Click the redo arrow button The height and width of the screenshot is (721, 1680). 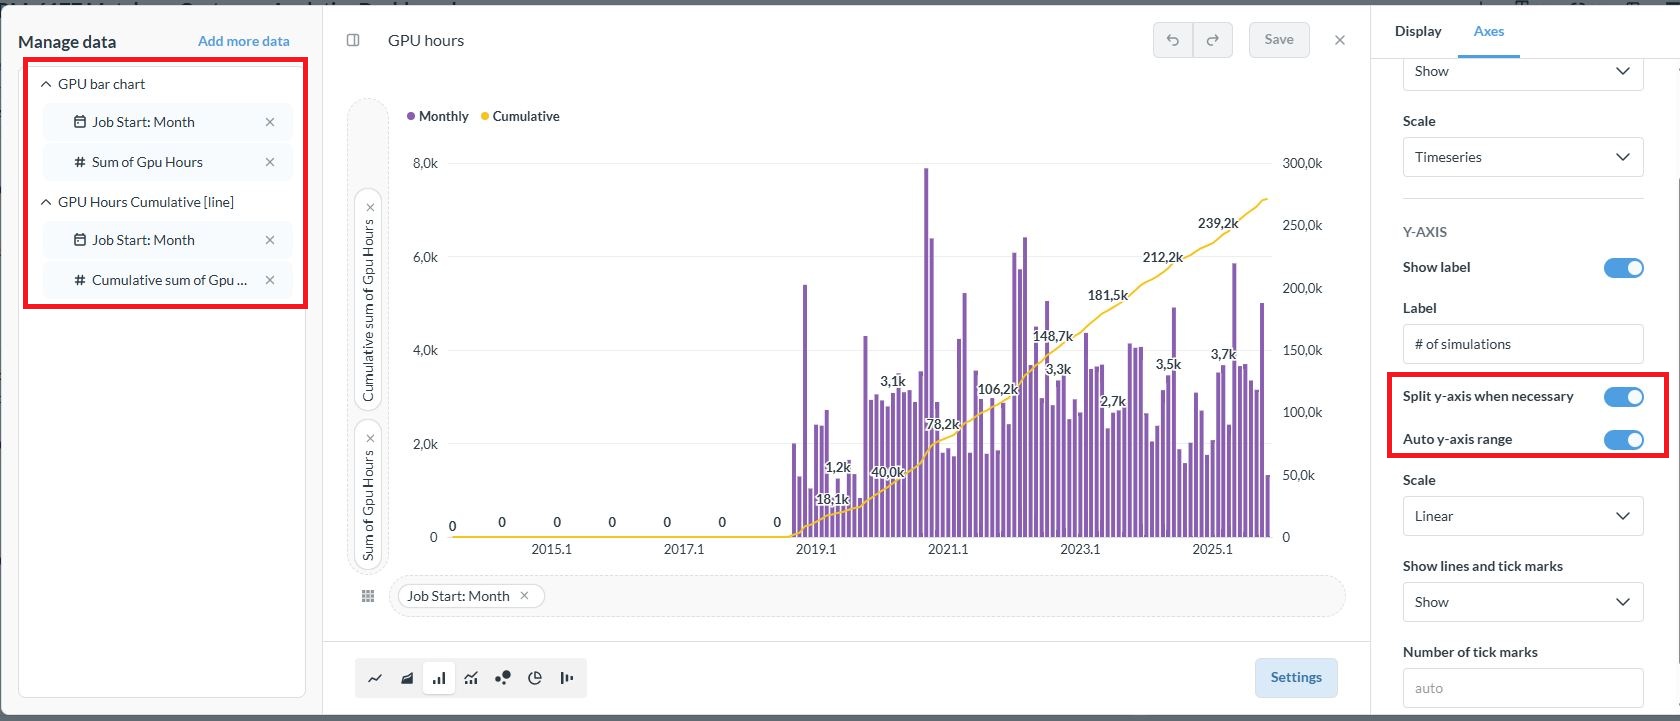tap(1212, 40)
